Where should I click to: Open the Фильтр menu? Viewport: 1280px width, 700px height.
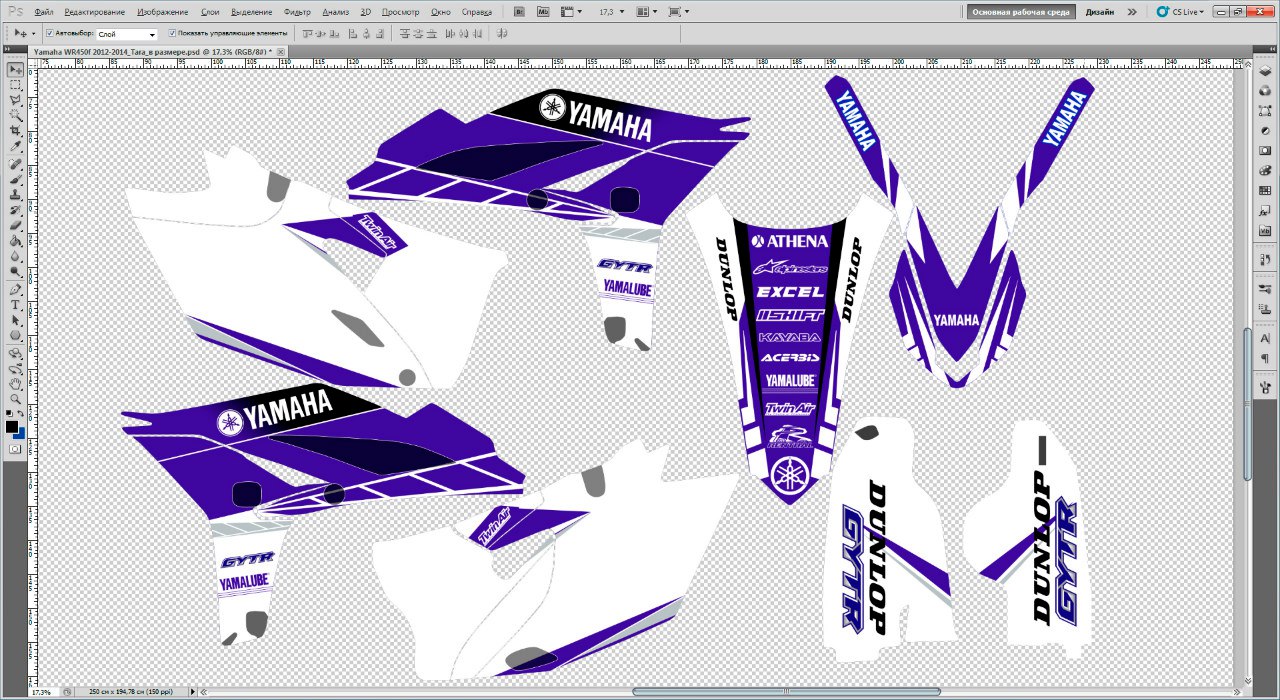(x=297, y=12)
